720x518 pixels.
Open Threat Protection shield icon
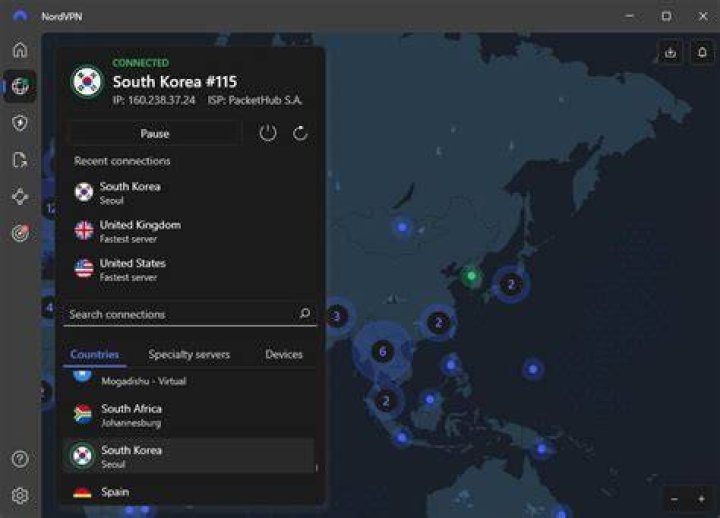(x=20, y=123)
